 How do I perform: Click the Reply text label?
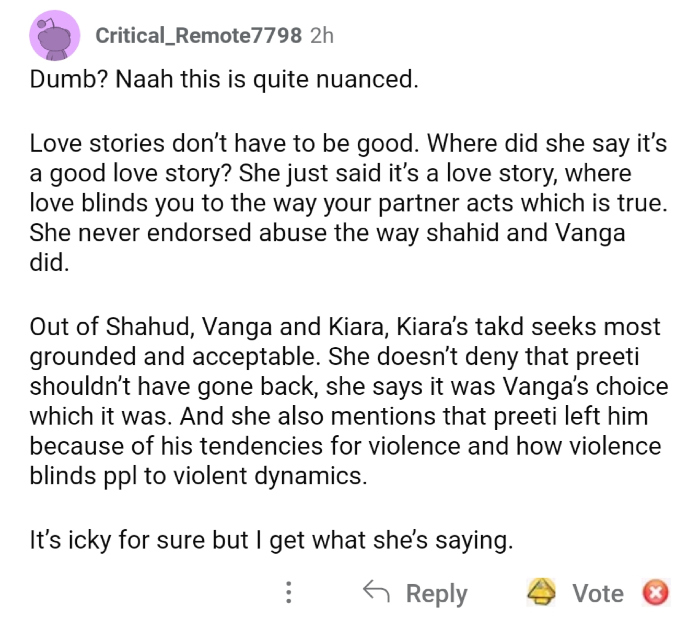point(437,593)
